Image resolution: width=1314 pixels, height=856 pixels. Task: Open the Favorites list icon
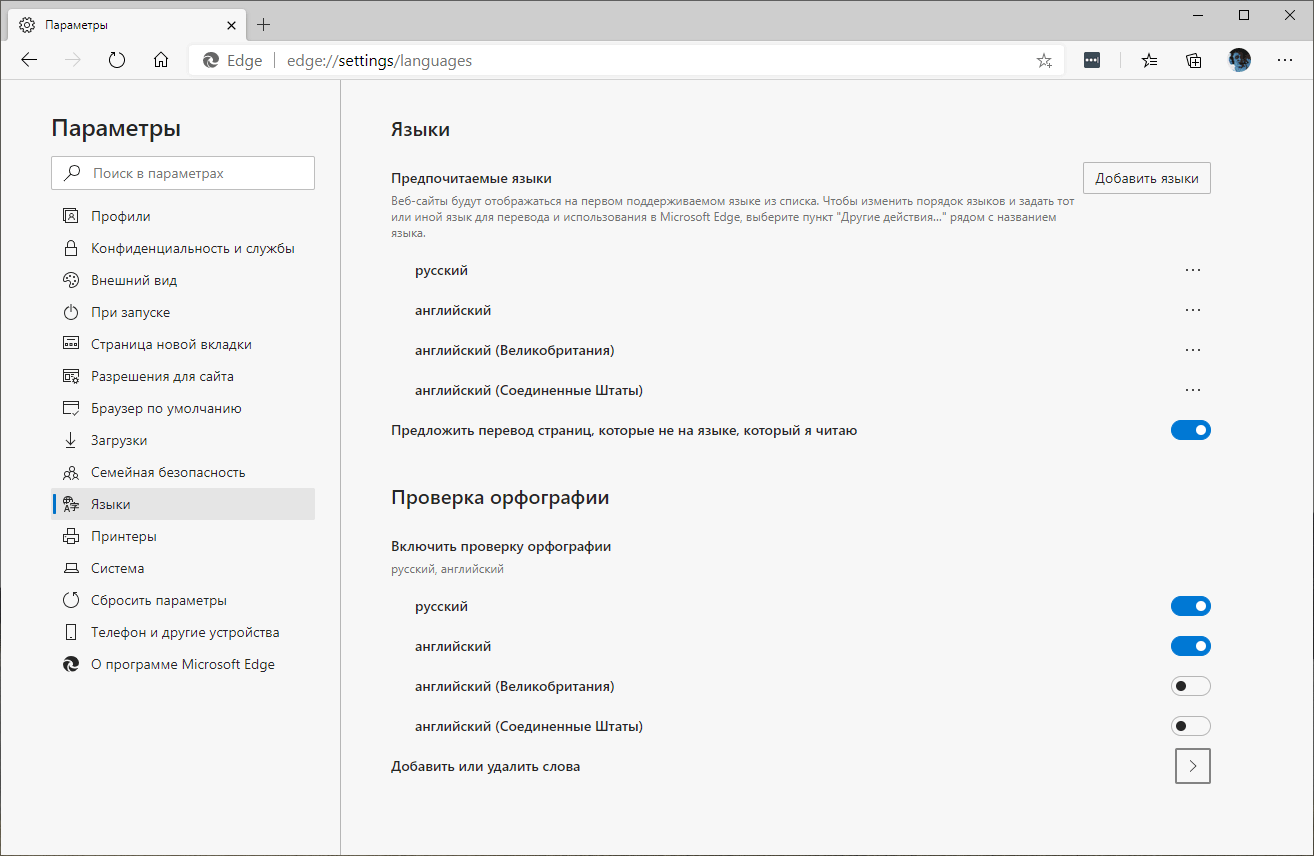(1148, 60)
